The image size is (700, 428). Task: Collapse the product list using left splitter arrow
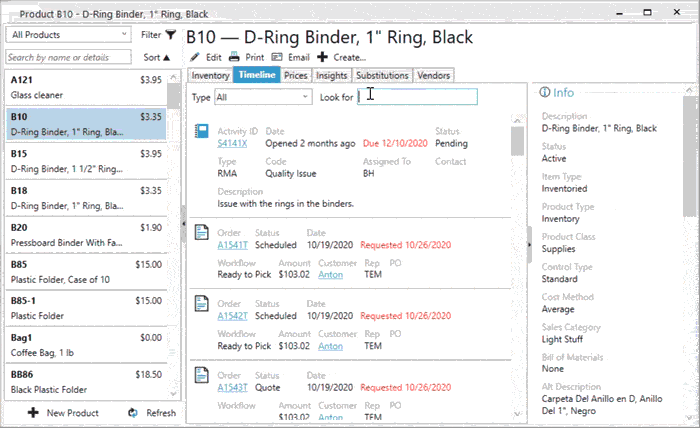183,224
